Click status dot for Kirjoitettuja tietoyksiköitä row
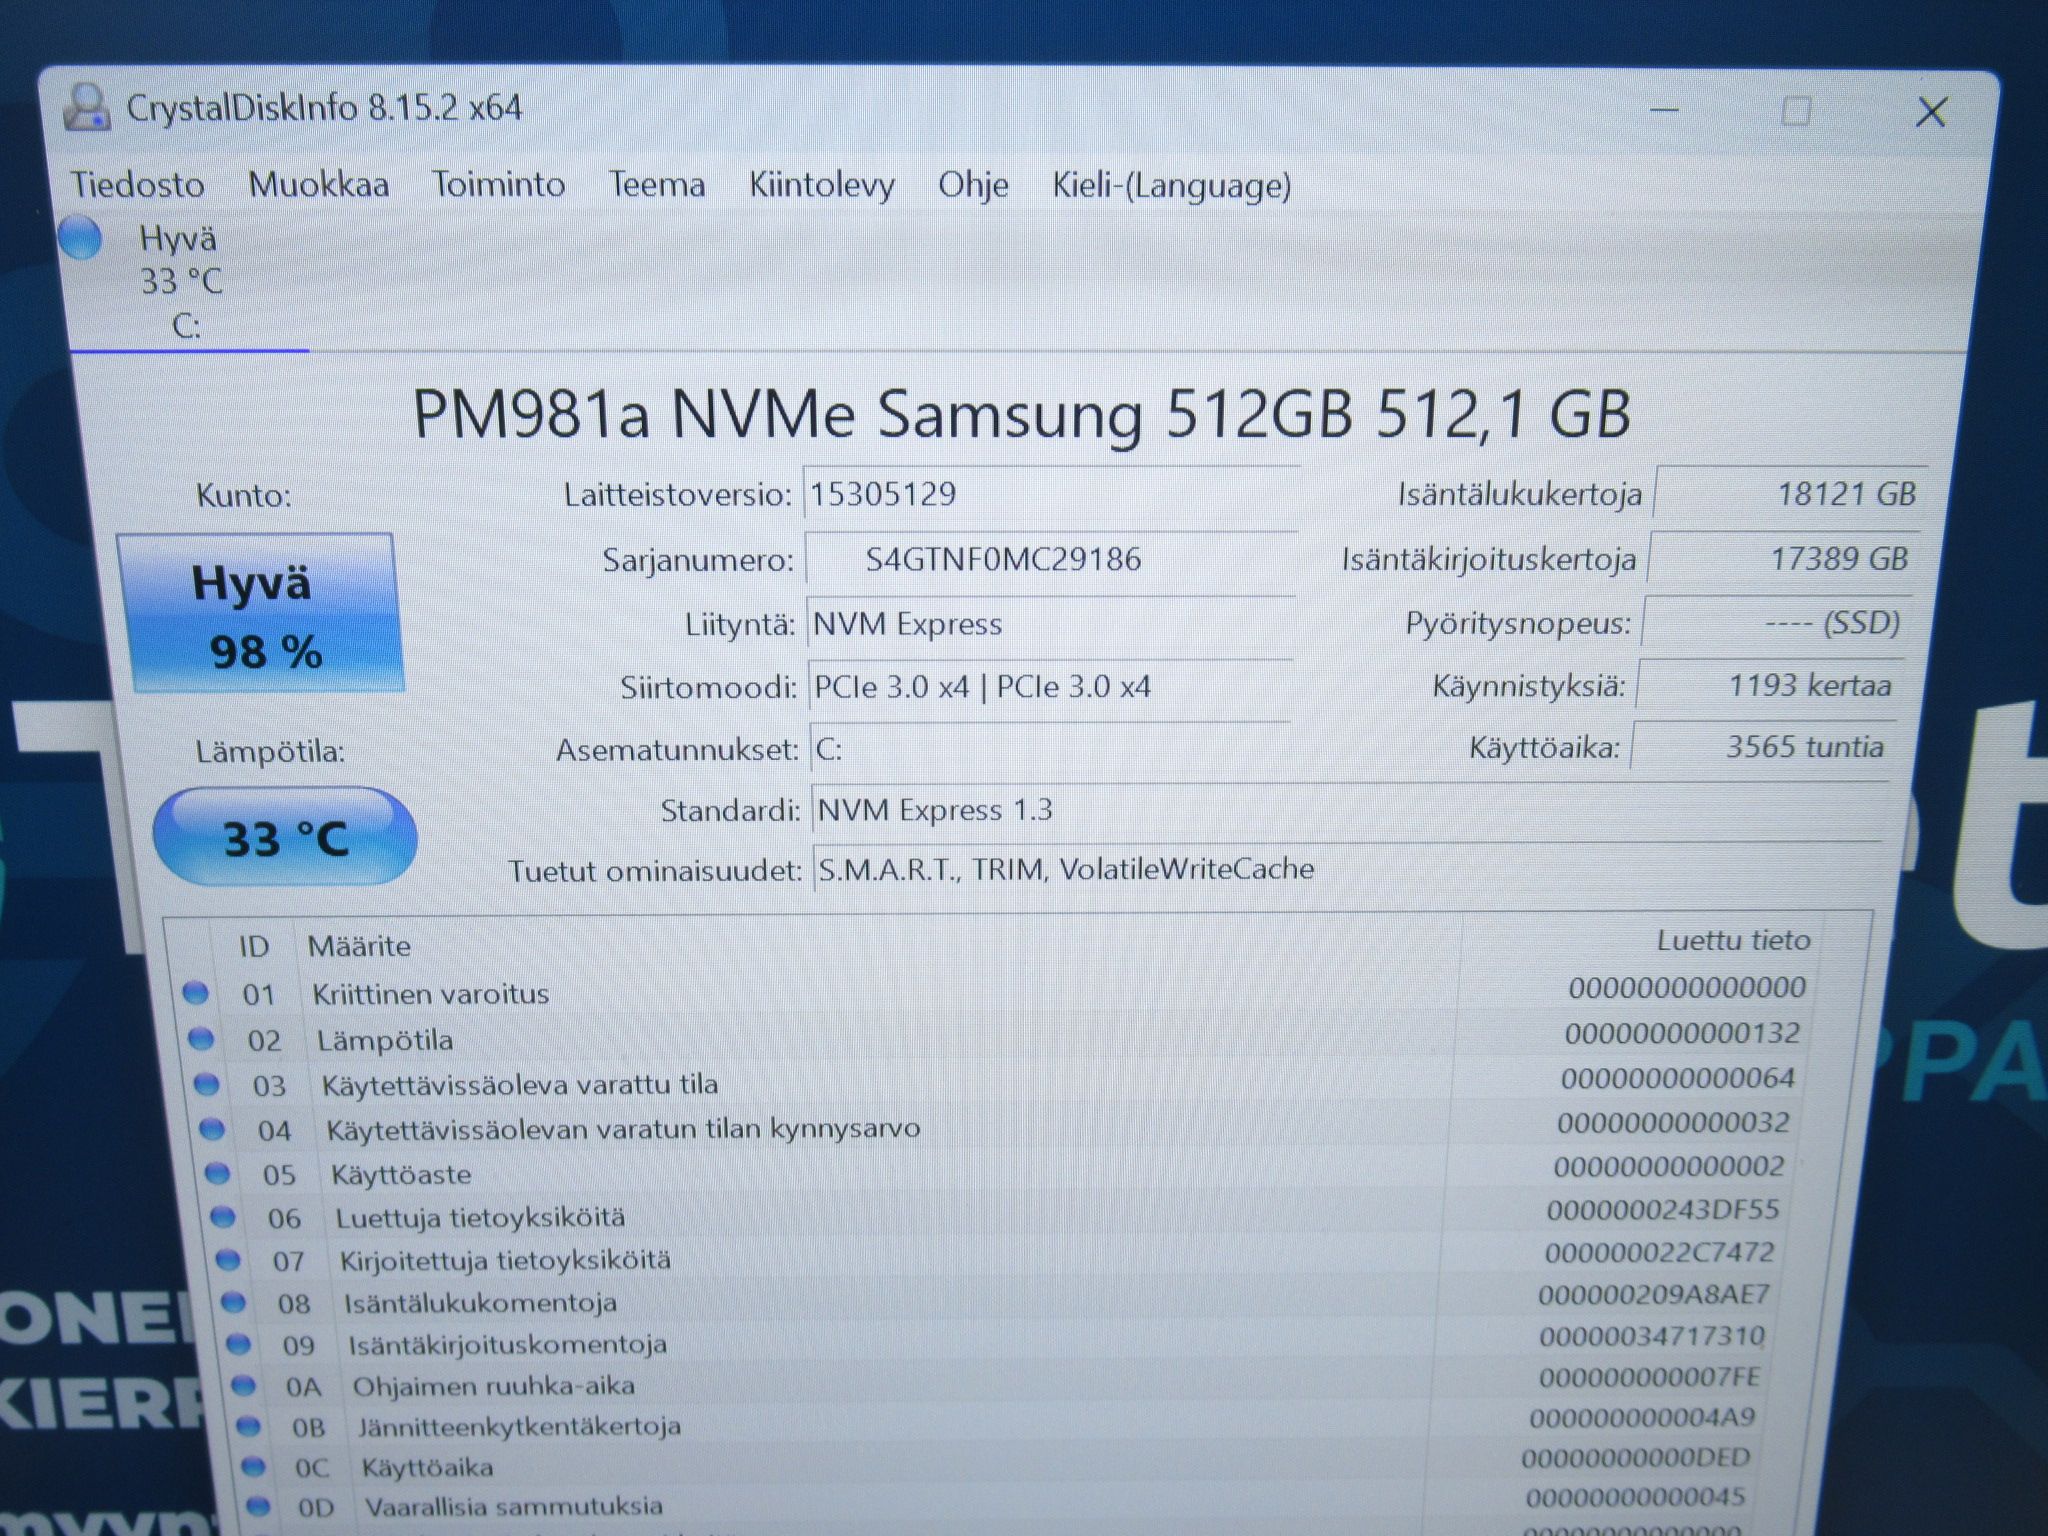The width and height of the screenshot is (2048, 1536). click(x=228, y=1260)
